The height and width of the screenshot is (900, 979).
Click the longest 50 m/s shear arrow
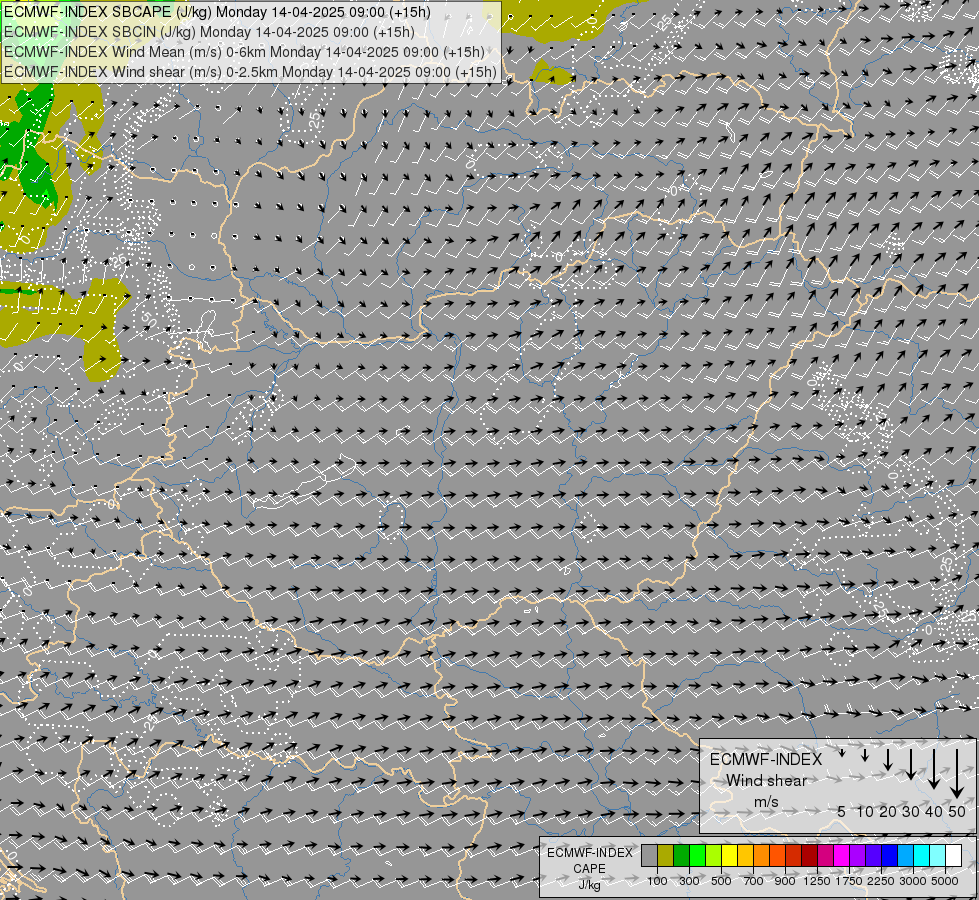tap(957, 774)
